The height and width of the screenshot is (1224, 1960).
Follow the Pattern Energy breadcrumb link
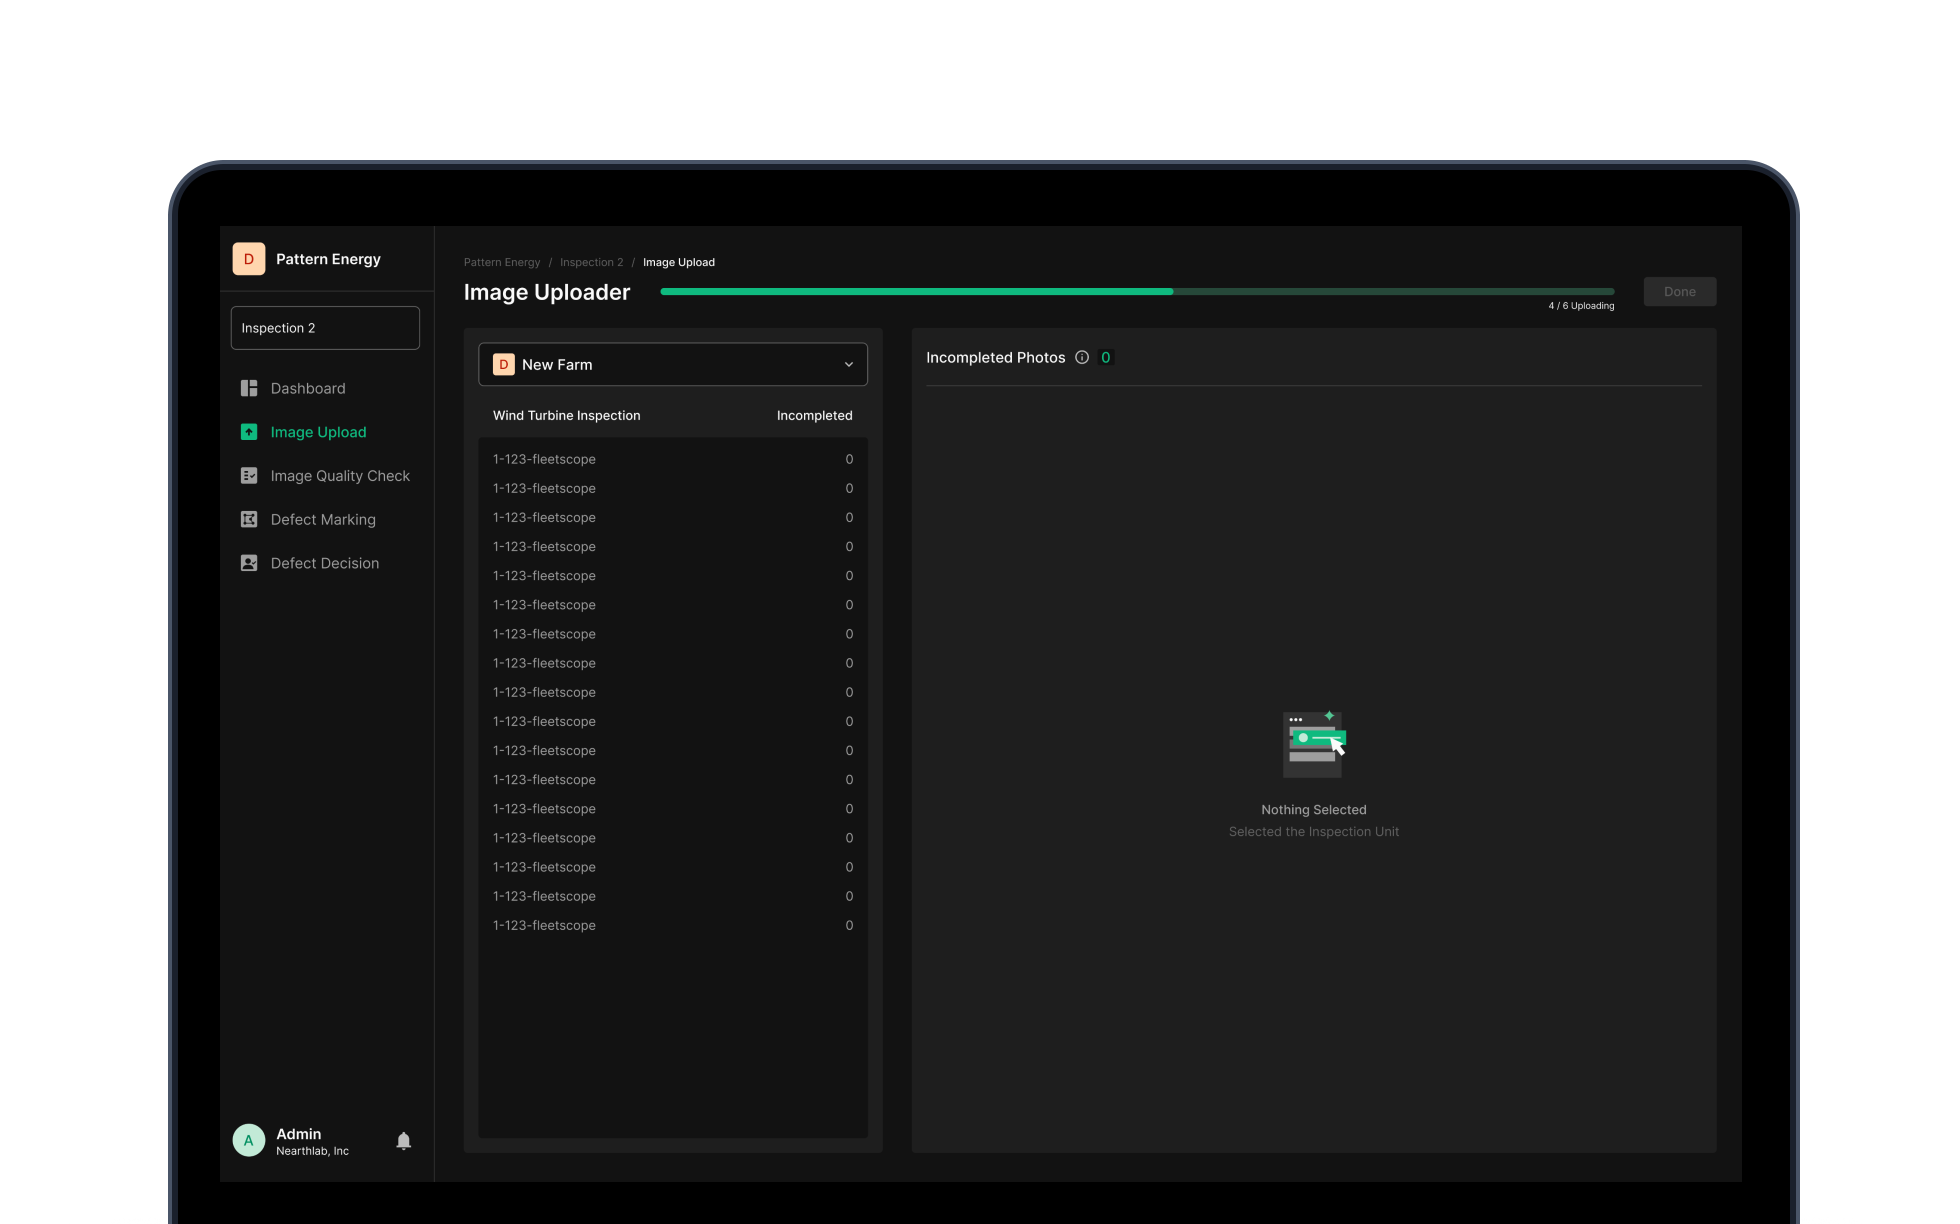502,262
